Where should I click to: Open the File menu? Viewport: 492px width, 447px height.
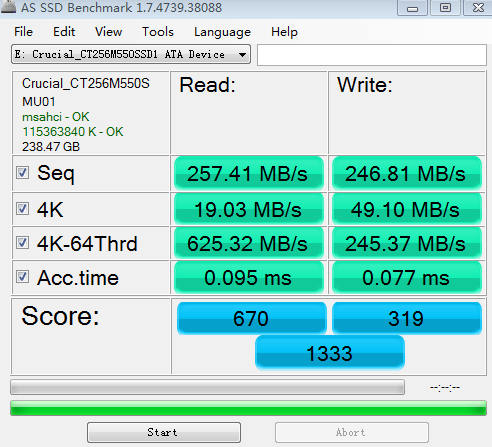click(23, 32)
